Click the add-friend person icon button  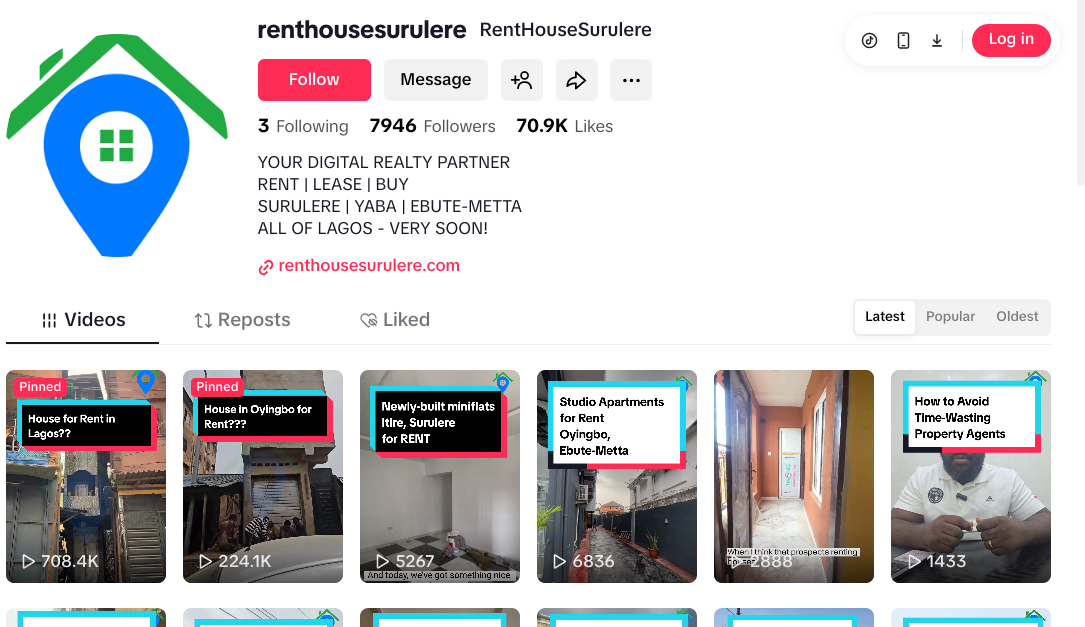coord(522,80)
